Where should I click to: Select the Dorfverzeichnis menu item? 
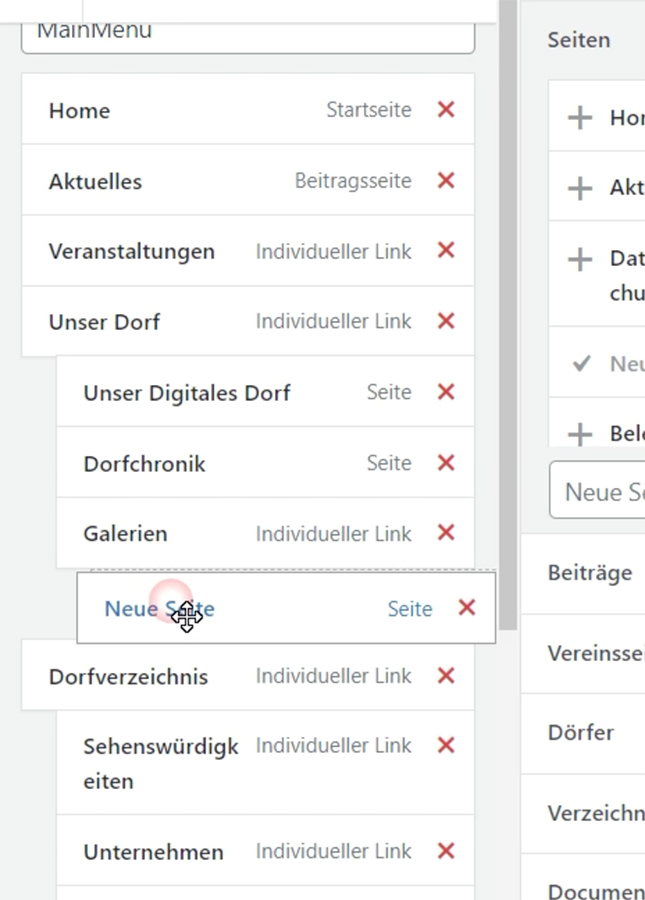(128, 677)
